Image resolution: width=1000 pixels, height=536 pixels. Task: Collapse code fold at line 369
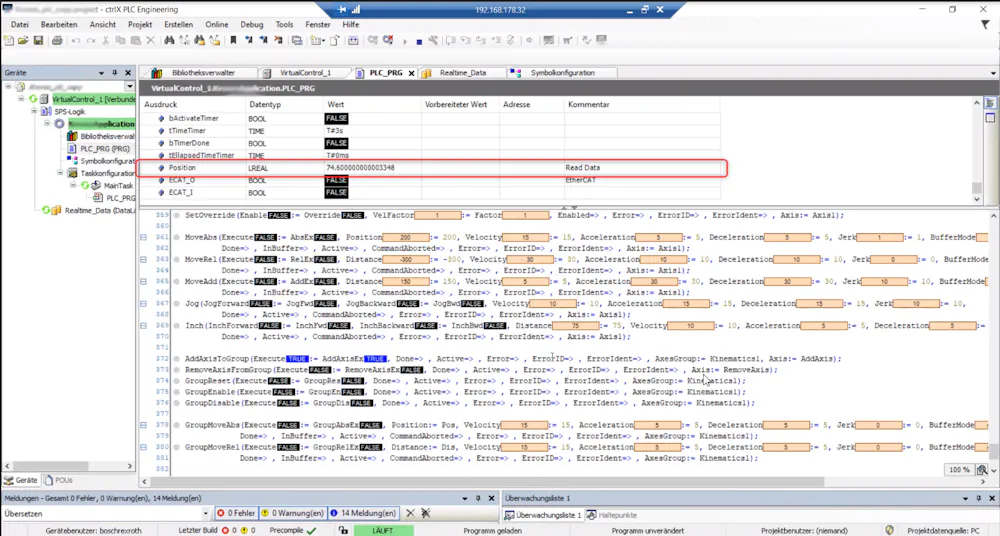tap(143, 326)
